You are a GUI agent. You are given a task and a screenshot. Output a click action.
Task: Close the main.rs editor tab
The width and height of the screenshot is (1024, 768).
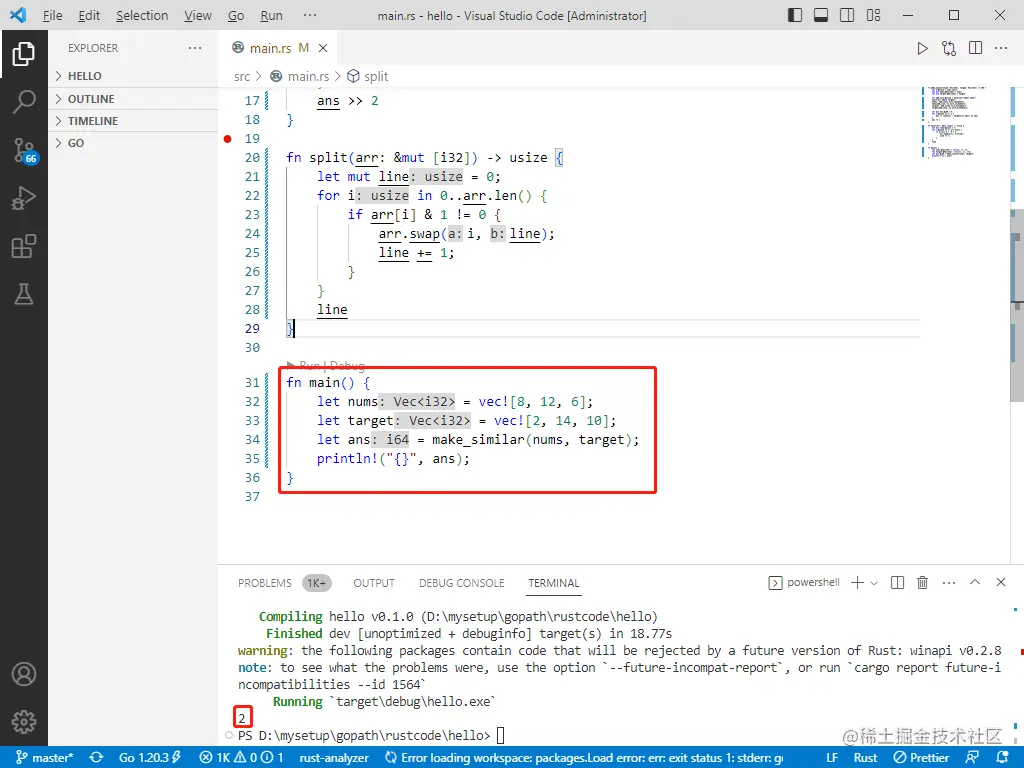323,48
